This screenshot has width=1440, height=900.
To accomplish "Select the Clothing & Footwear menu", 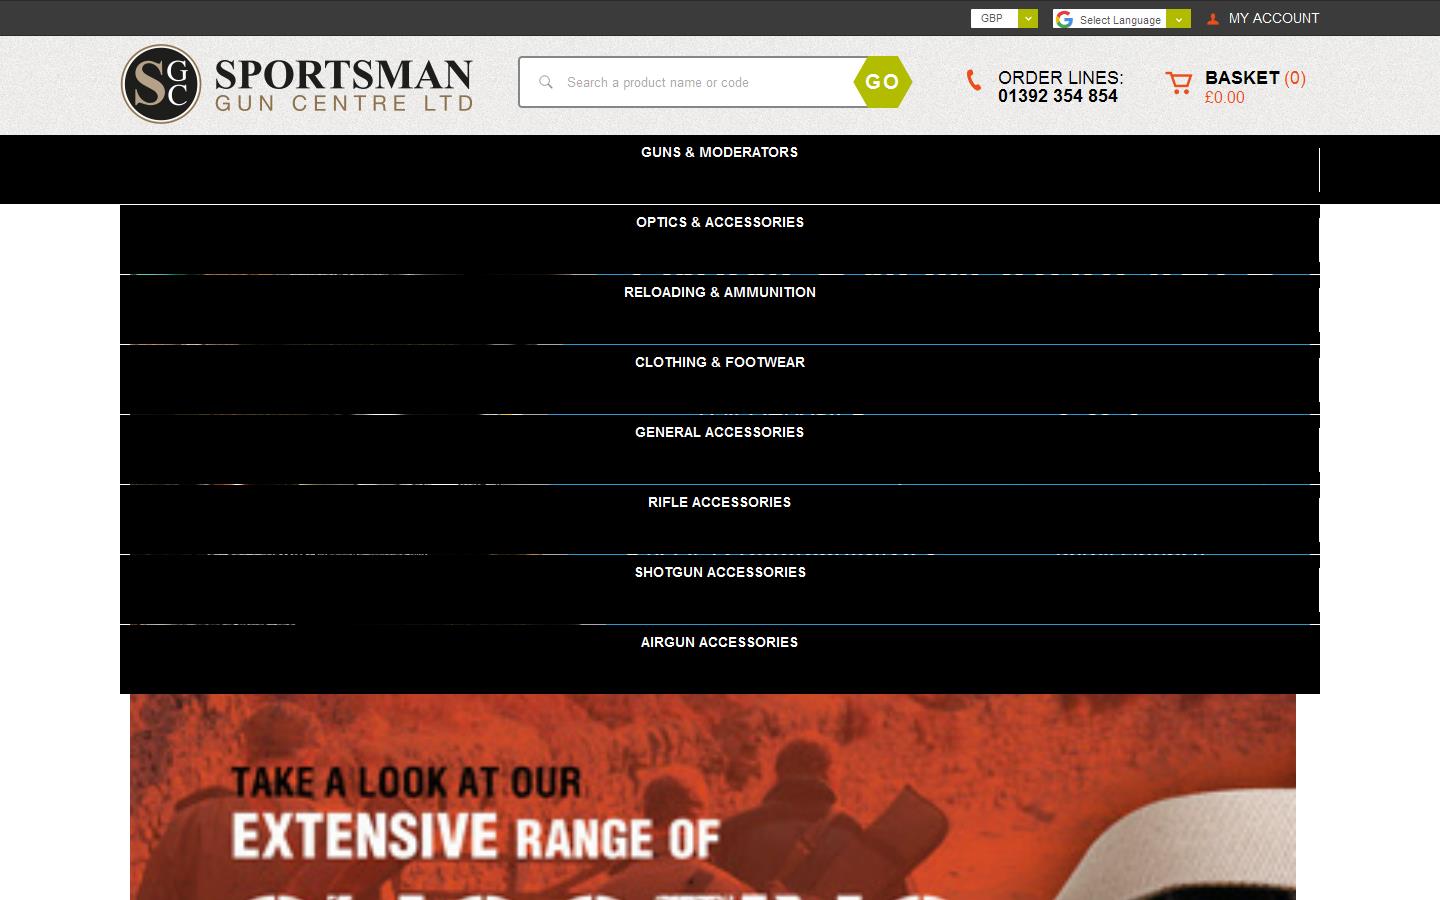I will click(719, 362).
